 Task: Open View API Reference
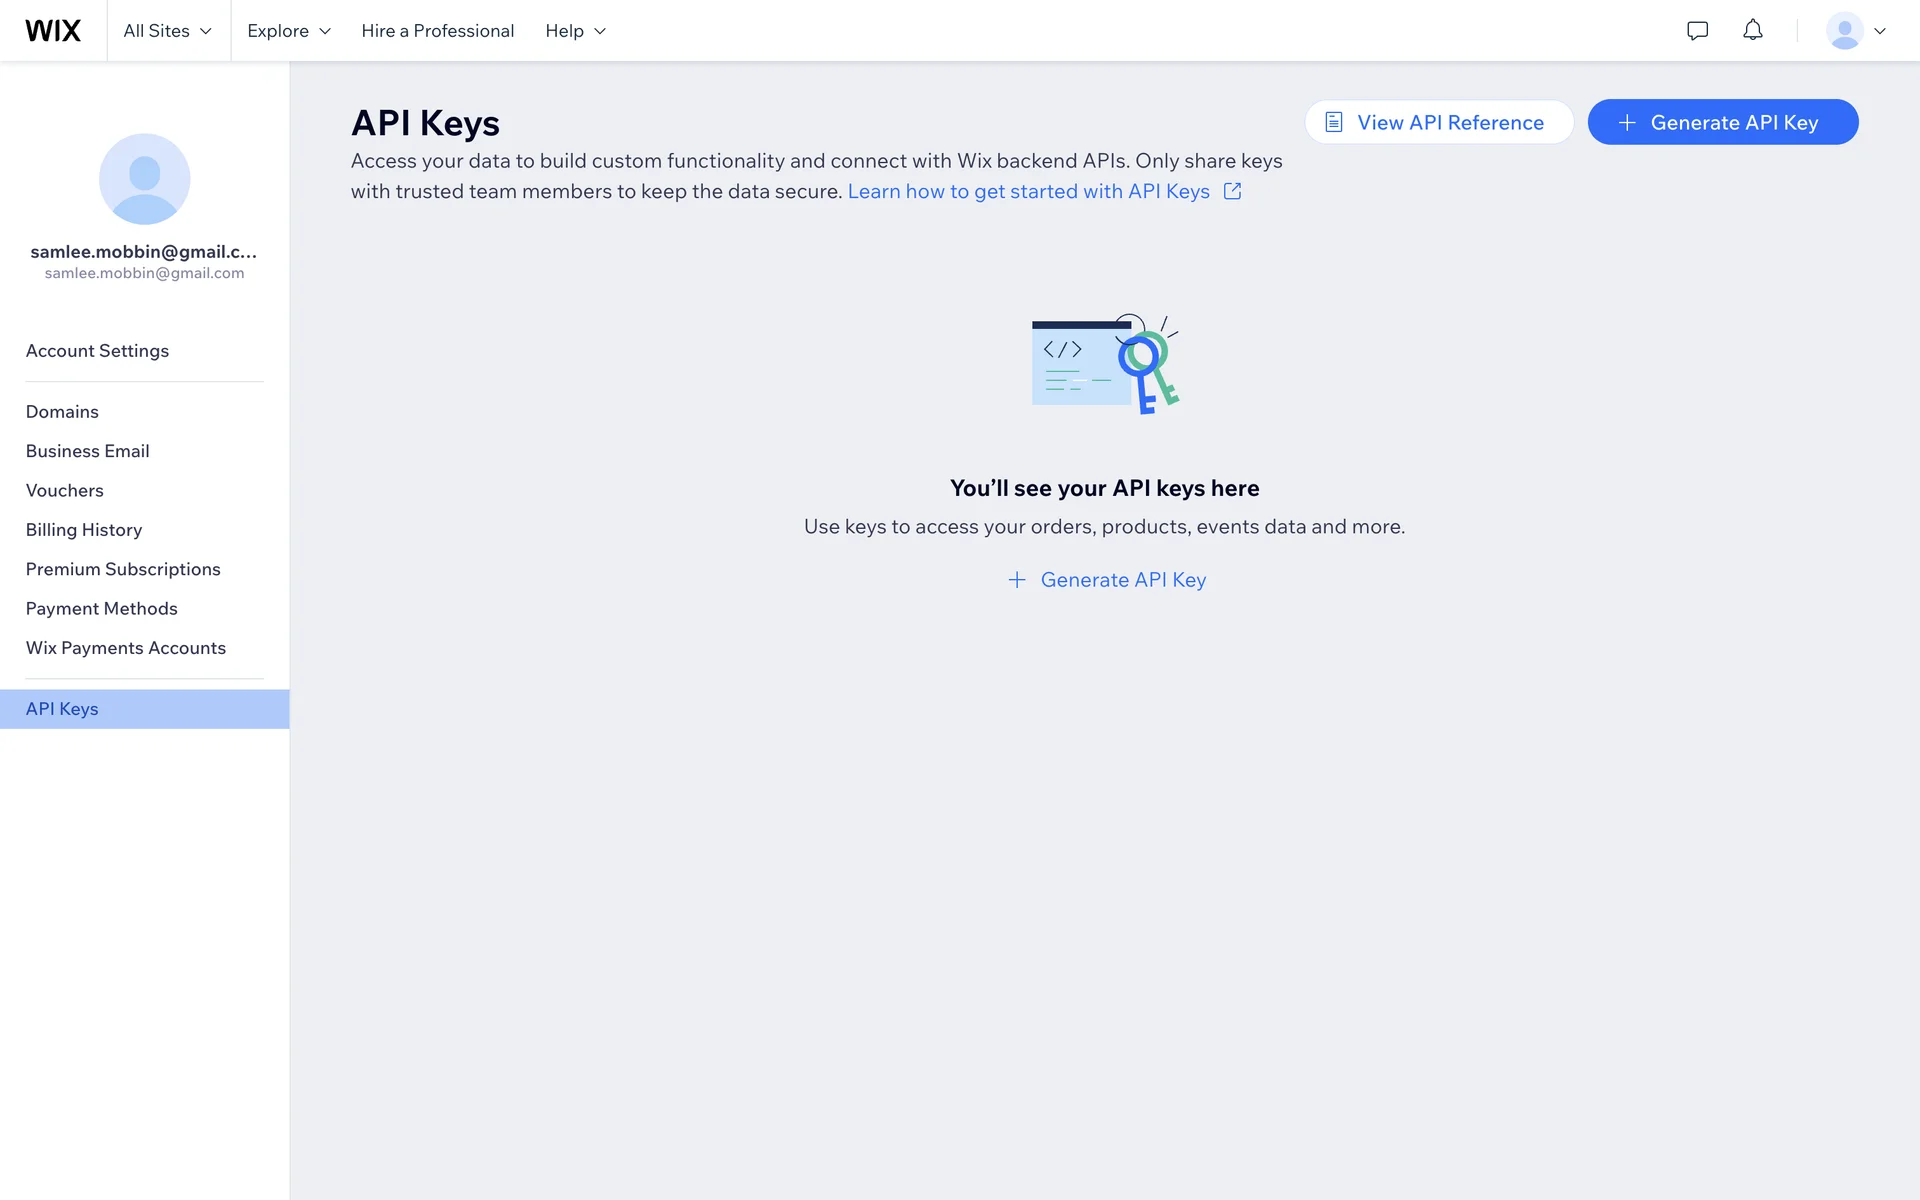[x=1438, y=122]
